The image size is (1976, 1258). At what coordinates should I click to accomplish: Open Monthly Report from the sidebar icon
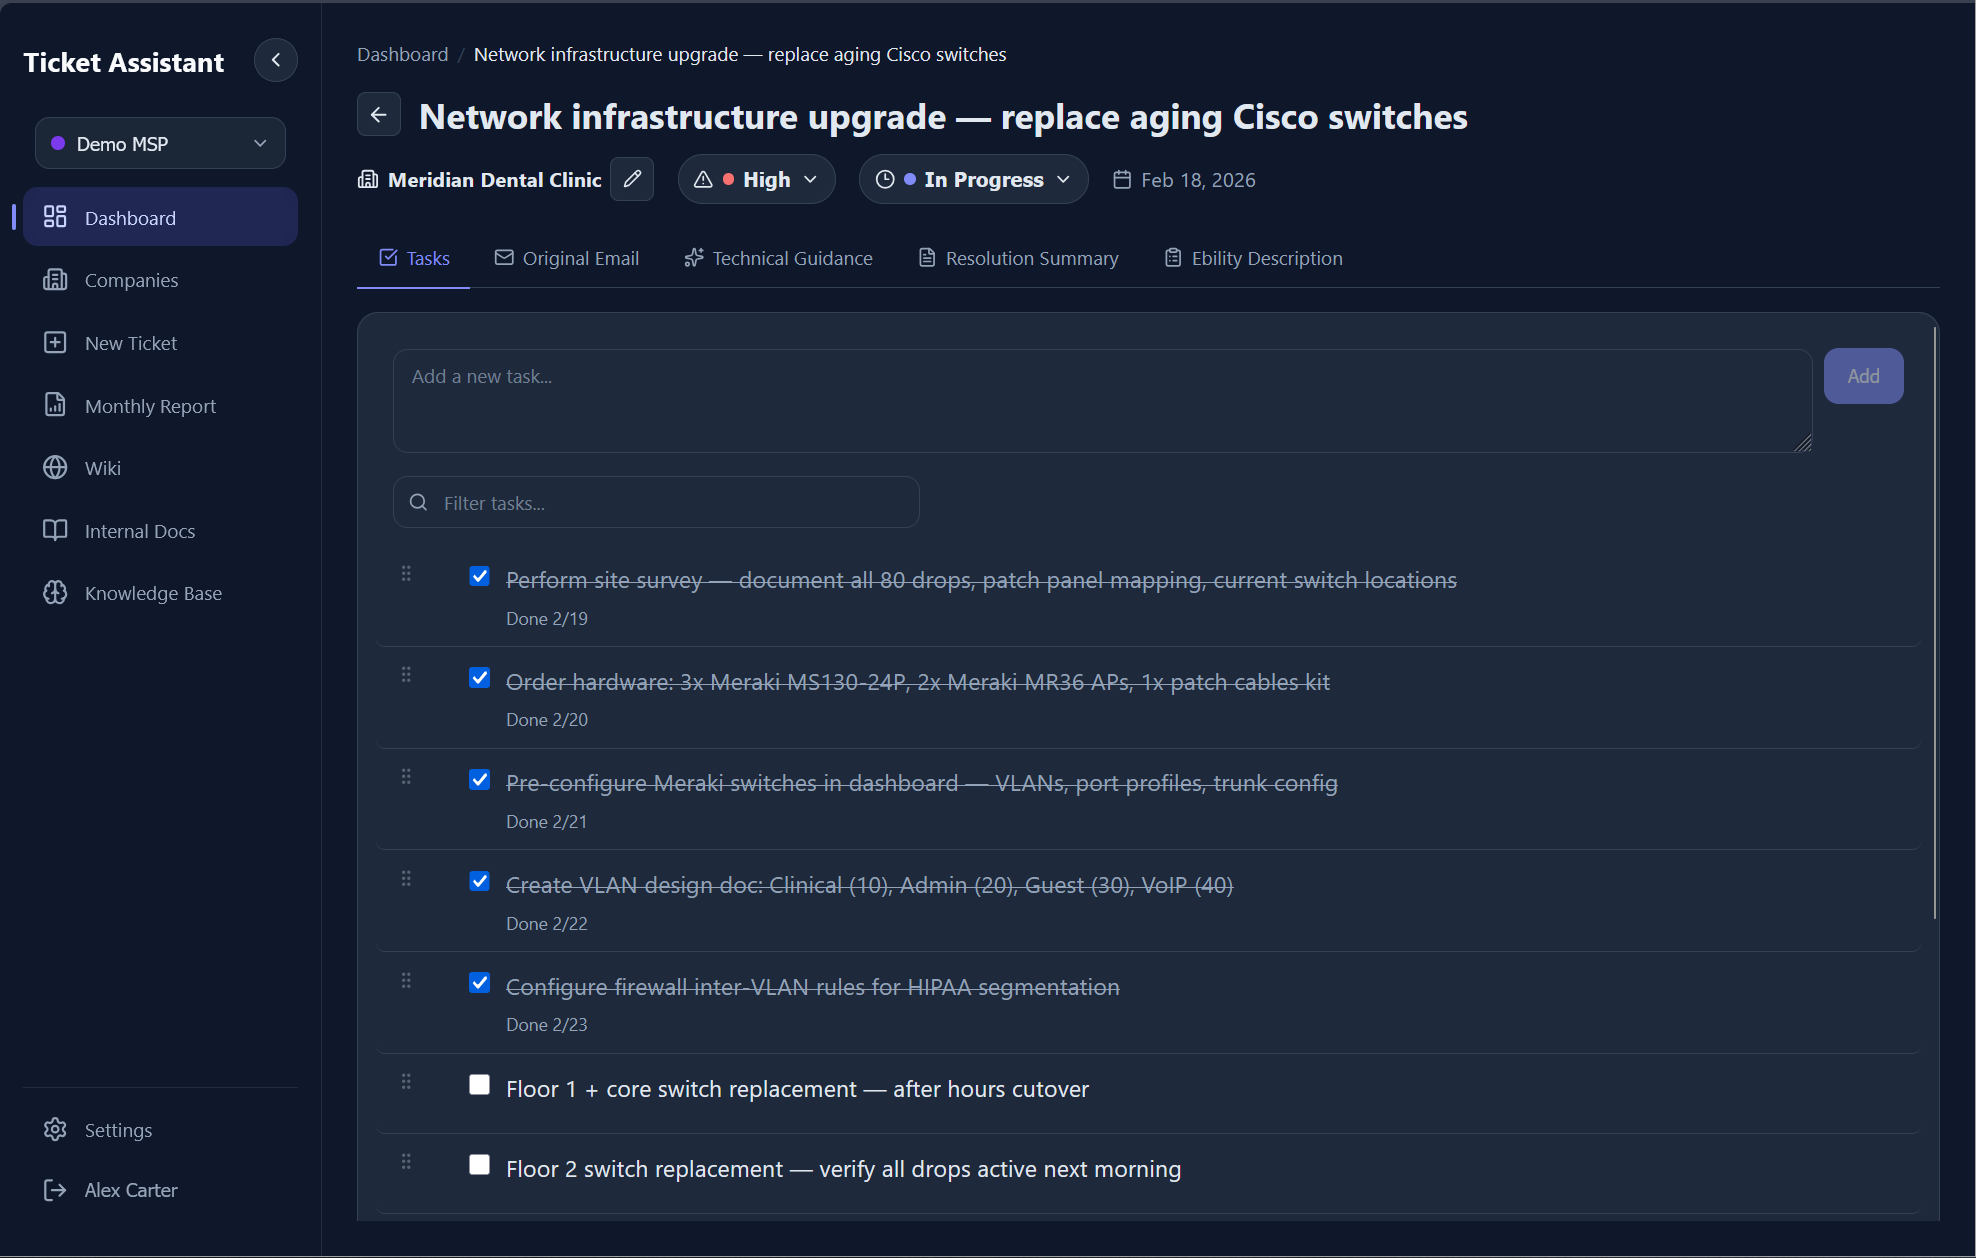click(55, 405)
